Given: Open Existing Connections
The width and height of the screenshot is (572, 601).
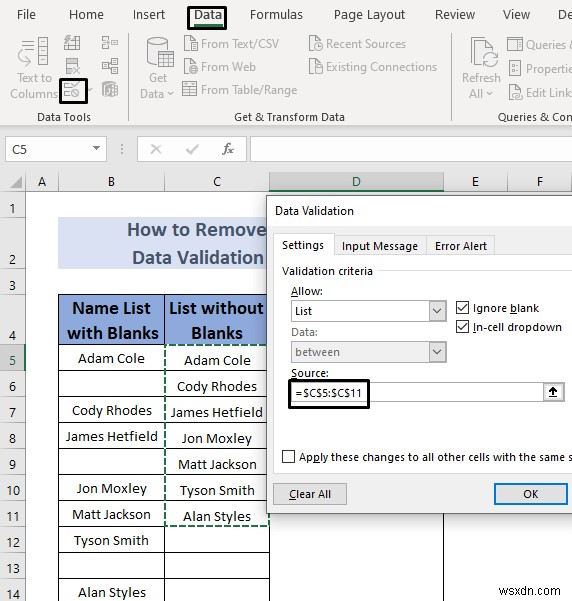Looking at the screenshot, I should click(x=373, y=67).
